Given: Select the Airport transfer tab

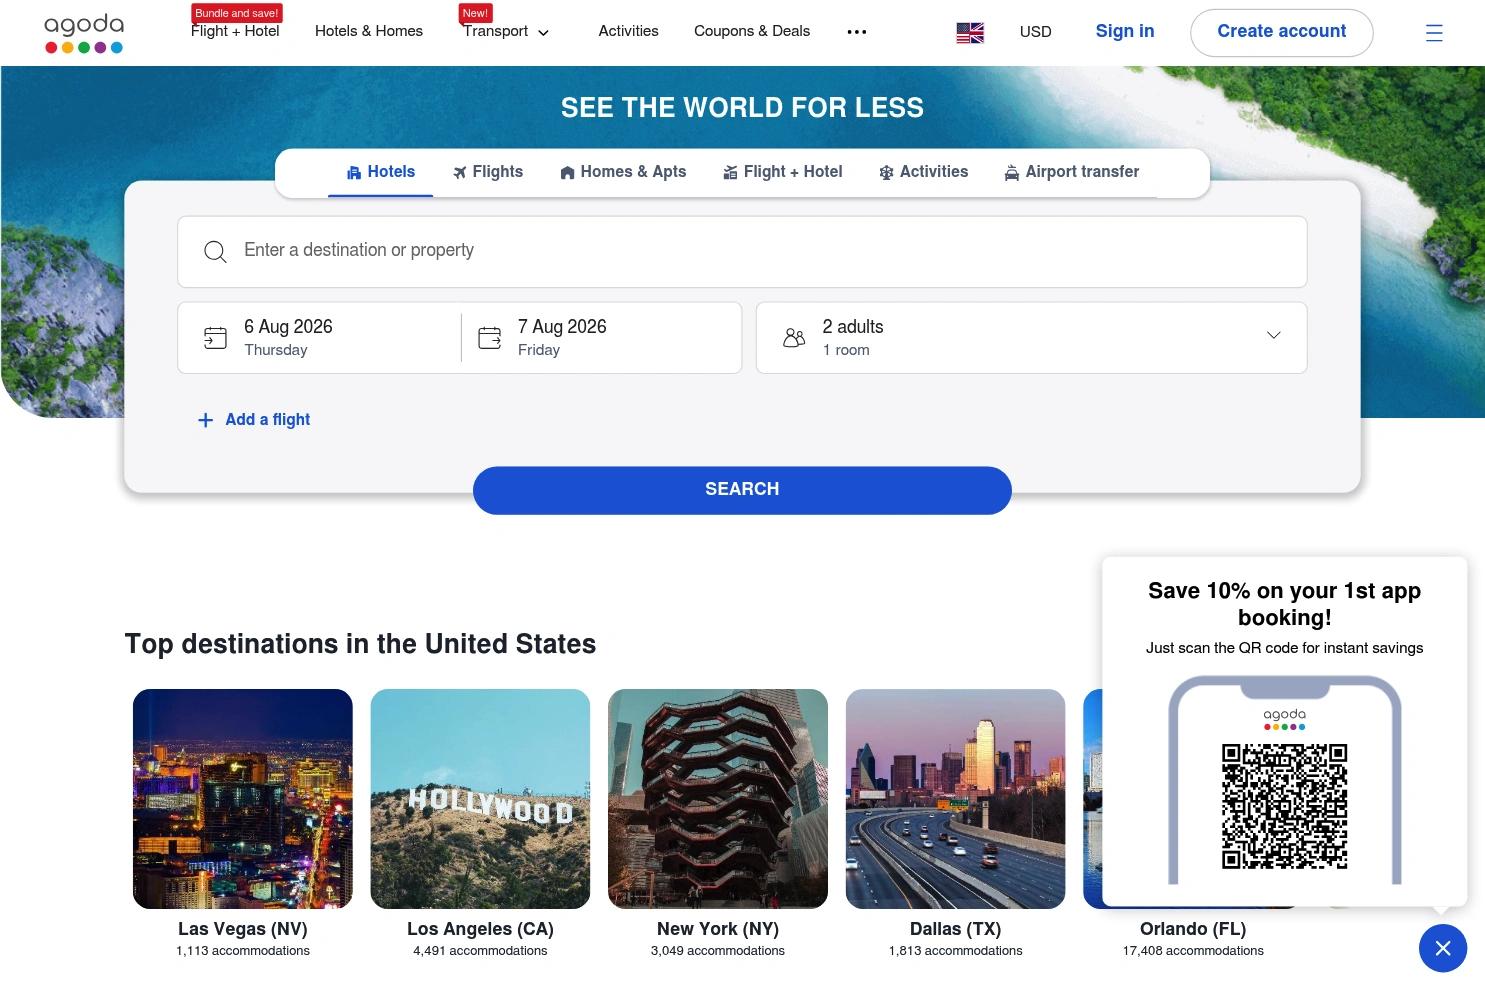Looking at the screenshot, I should pos(1071,172).
